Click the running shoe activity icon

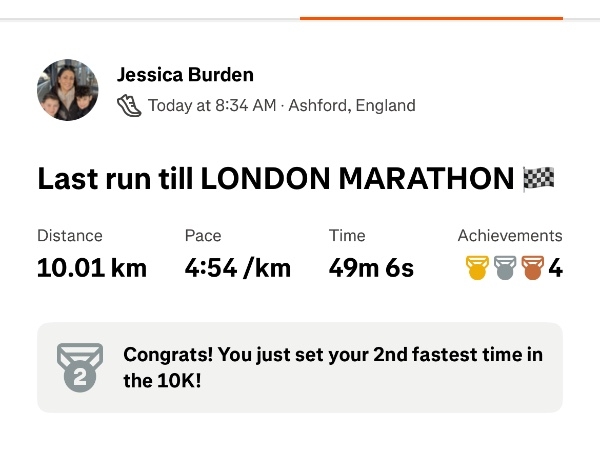[x=129, y=105]
